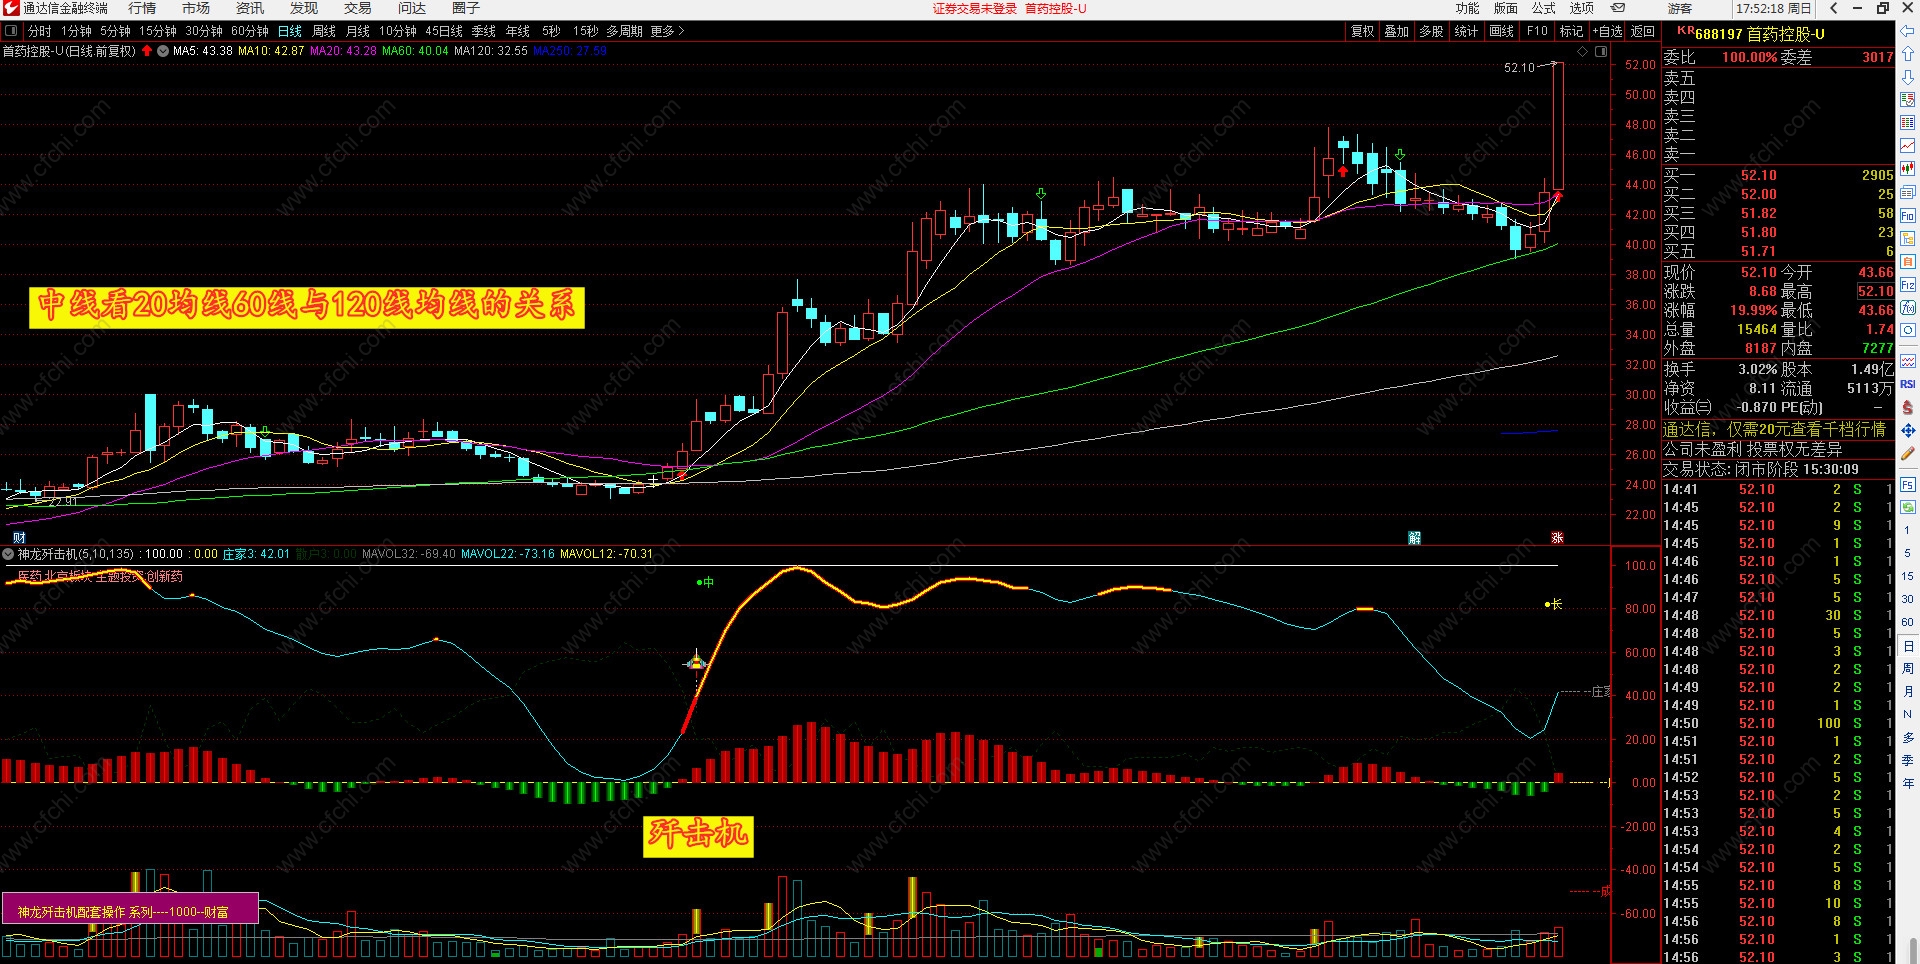1920x964 pixels.
Task: Switch to 15分钟 period tab
Action: (x=158, y=31)
